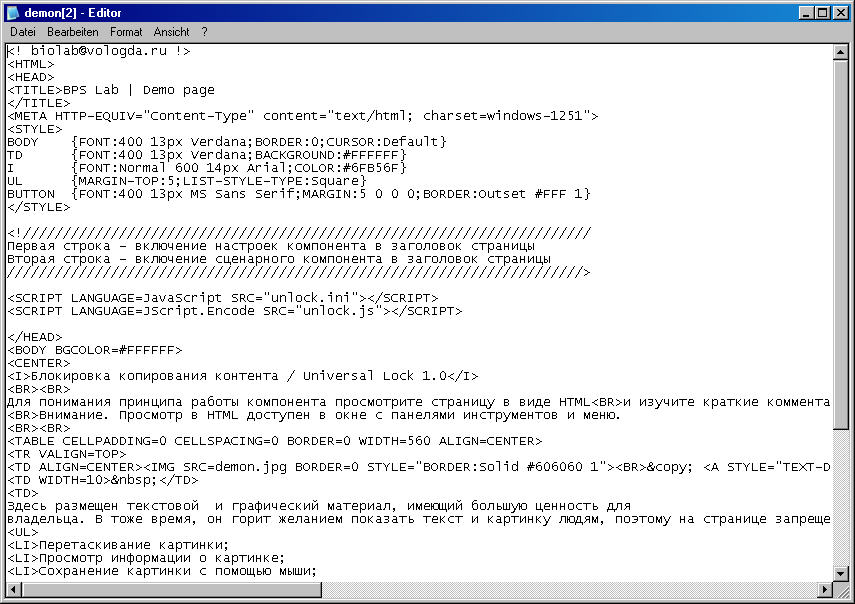The image size is (855, 604).
Task: Click the vertical scrollbar up arrow
Action: (840, 52)
